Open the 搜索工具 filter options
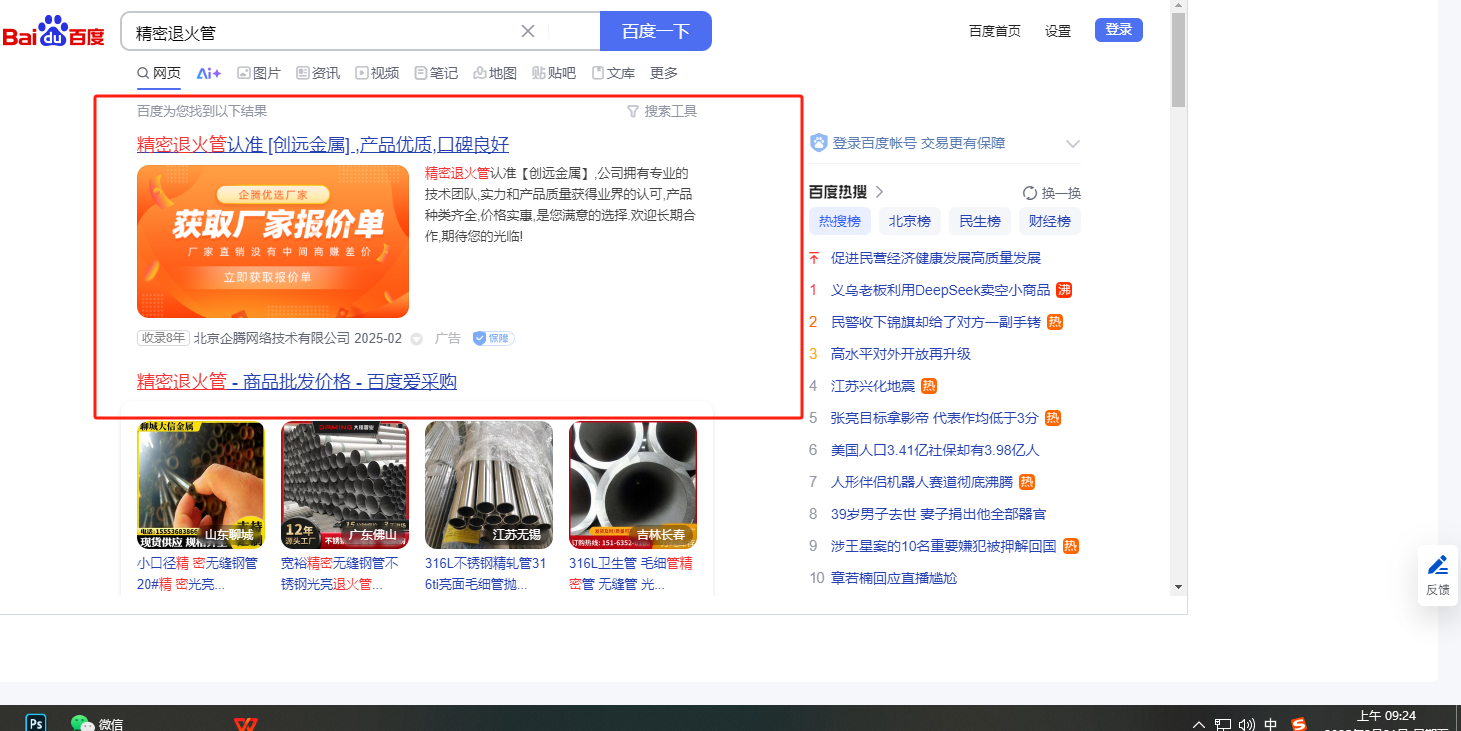1461x731 pixels. pyautogui.click(x=661, y=111)
